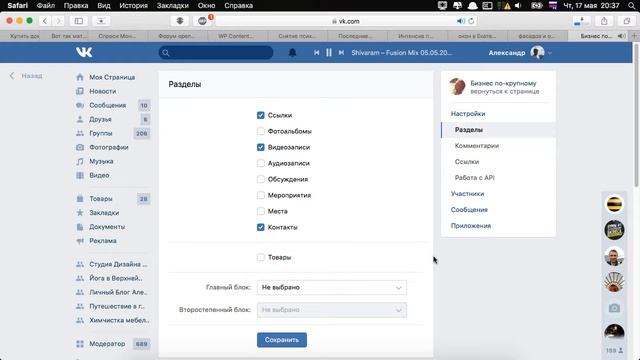Open Видео in left sidebar

pos(99,175)
